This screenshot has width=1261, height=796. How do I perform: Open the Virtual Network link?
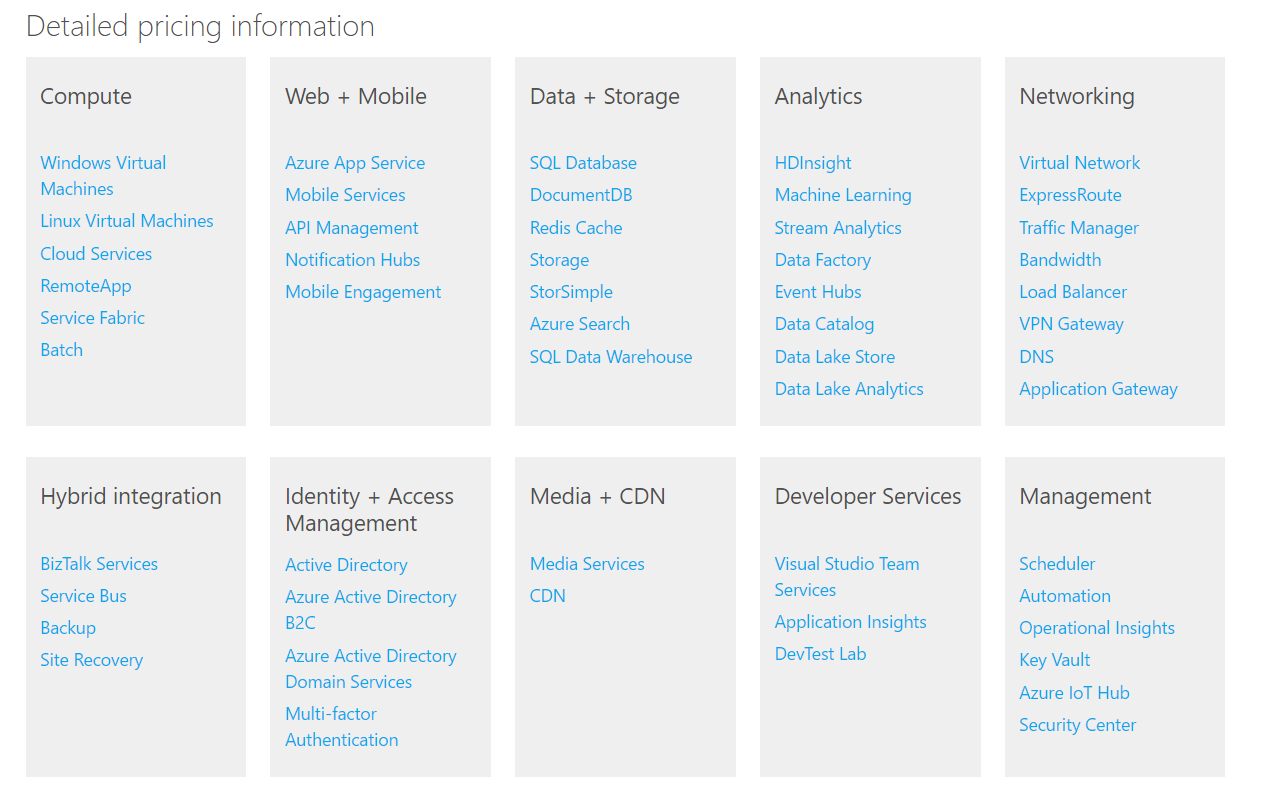[x=1079, y=162]
